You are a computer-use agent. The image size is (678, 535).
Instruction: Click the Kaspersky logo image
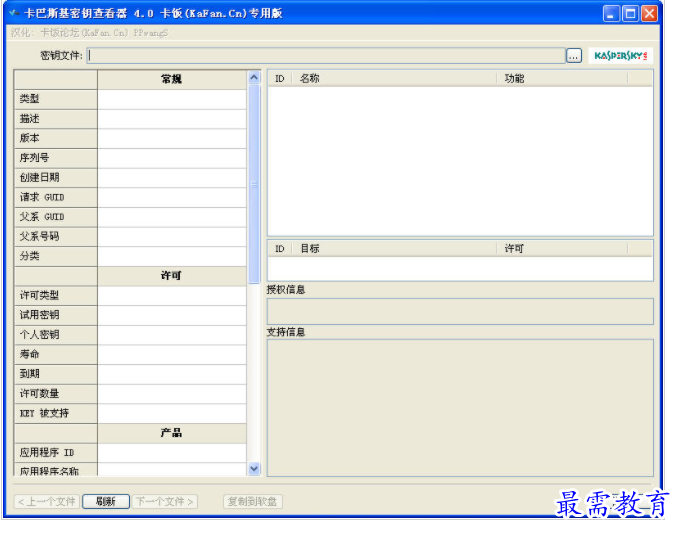point(620,55)
